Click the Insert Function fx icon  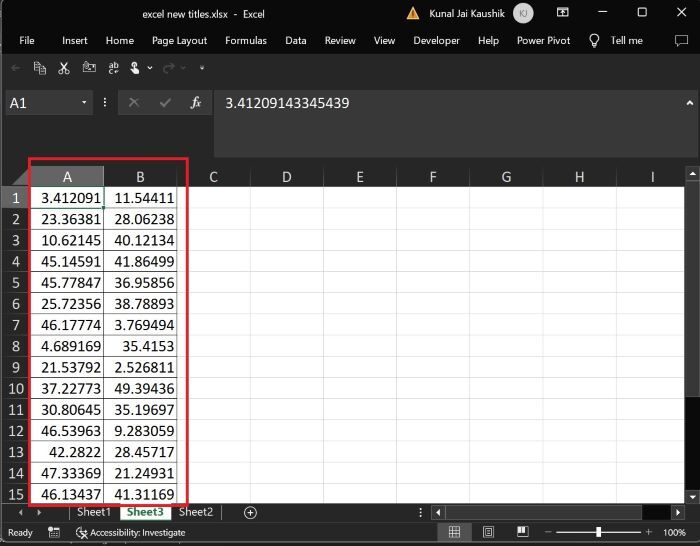pyautogui.click(x=196, y=103)
